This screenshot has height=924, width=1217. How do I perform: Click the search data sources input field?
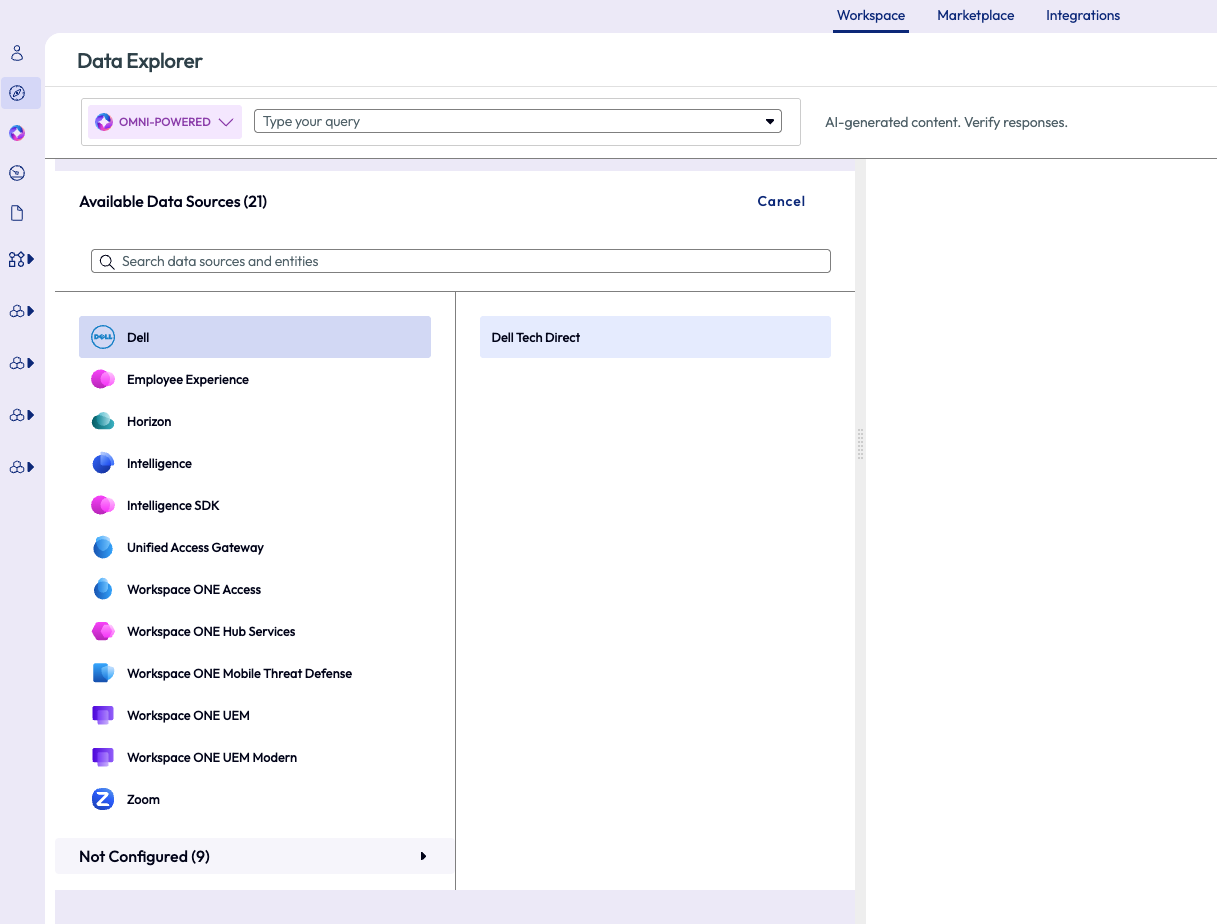(x=460, y=261)
